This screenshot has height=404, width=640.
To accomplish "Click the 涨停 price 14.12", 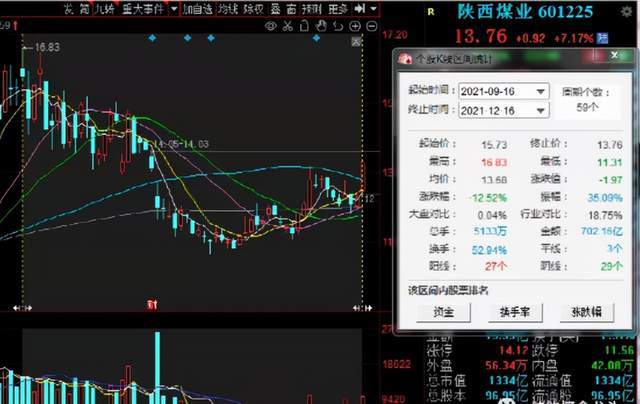I will pos(514,350).
